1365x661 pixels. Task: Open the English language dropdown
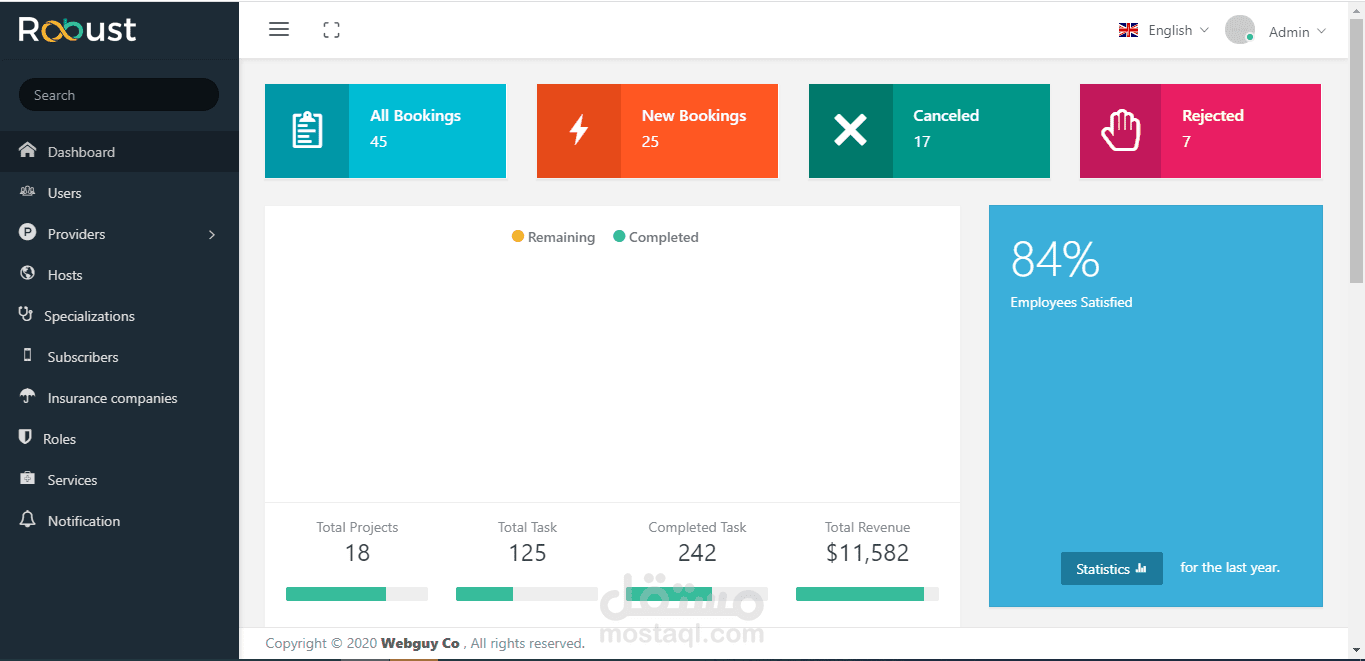(x=1164, y=30)
